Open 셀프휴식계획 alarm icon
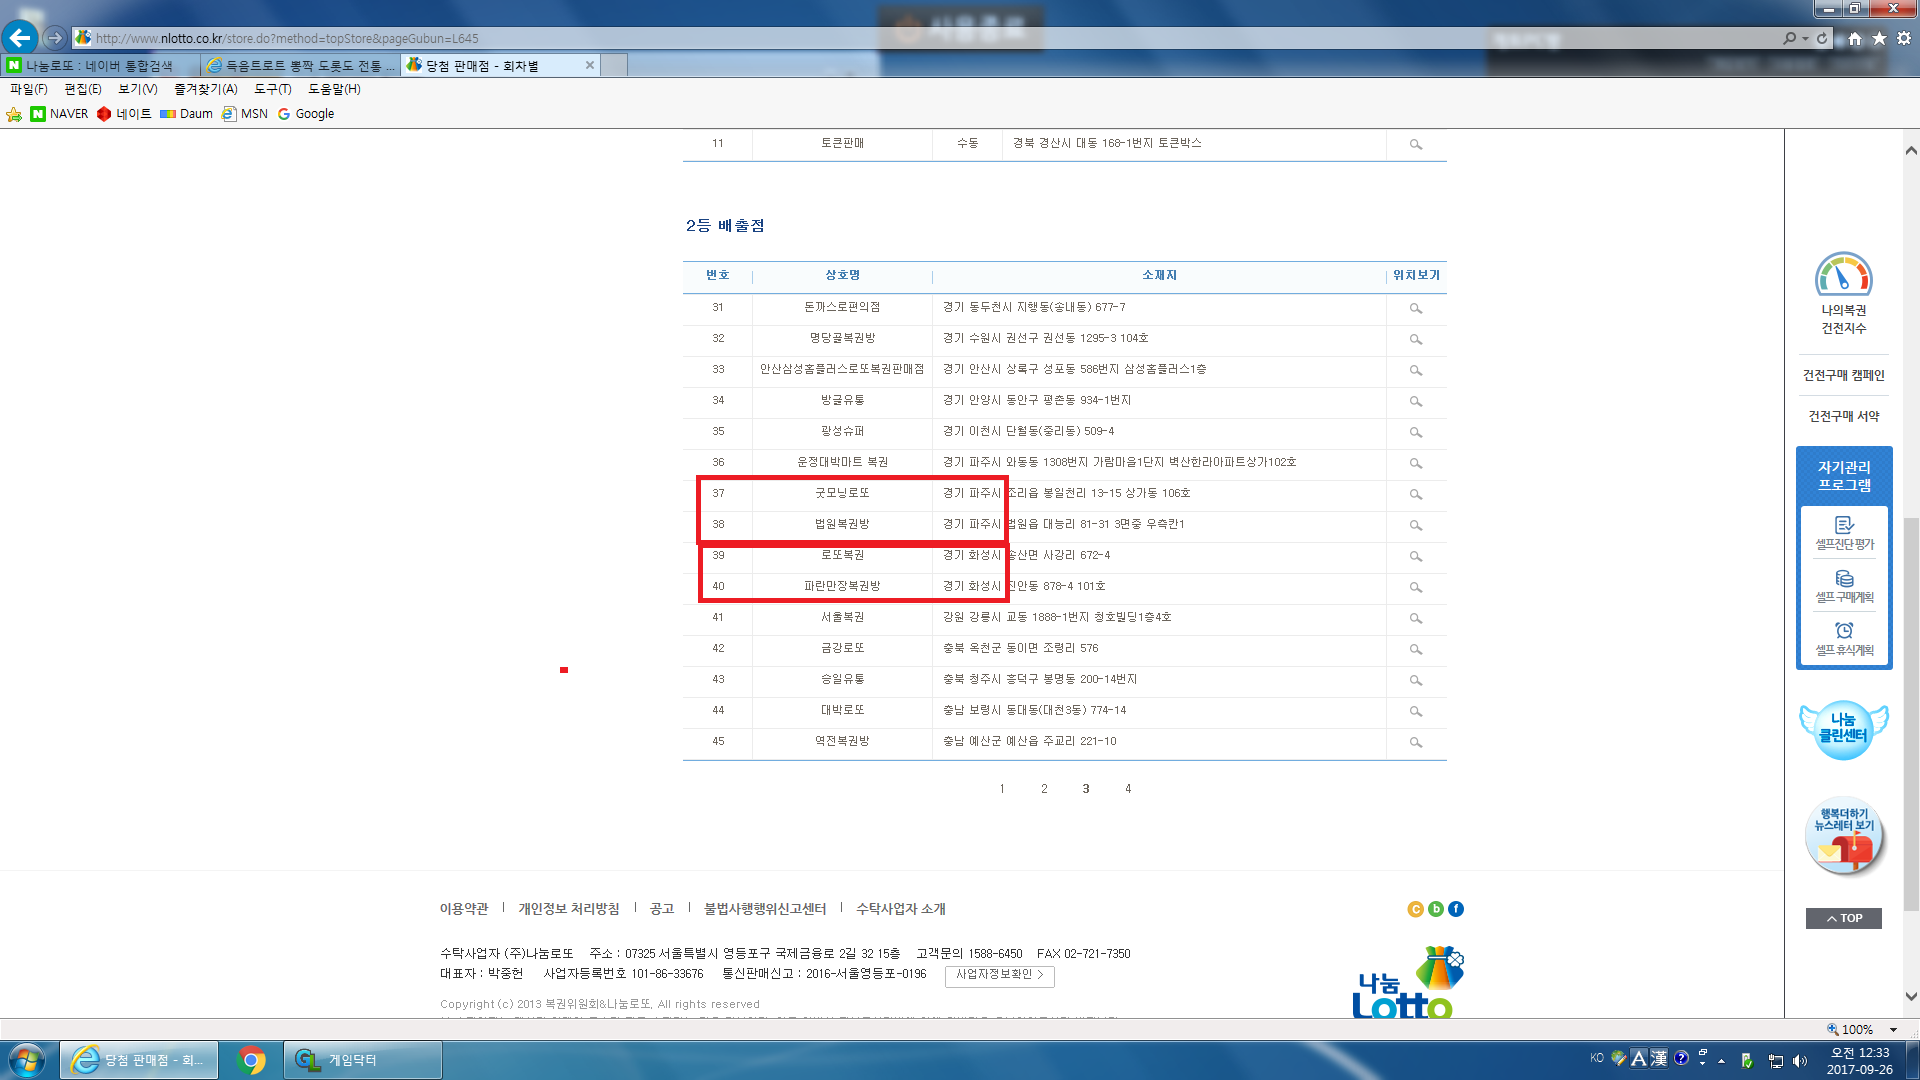This screenshot has width=1920, height=1080. [x=1844, y=631]
